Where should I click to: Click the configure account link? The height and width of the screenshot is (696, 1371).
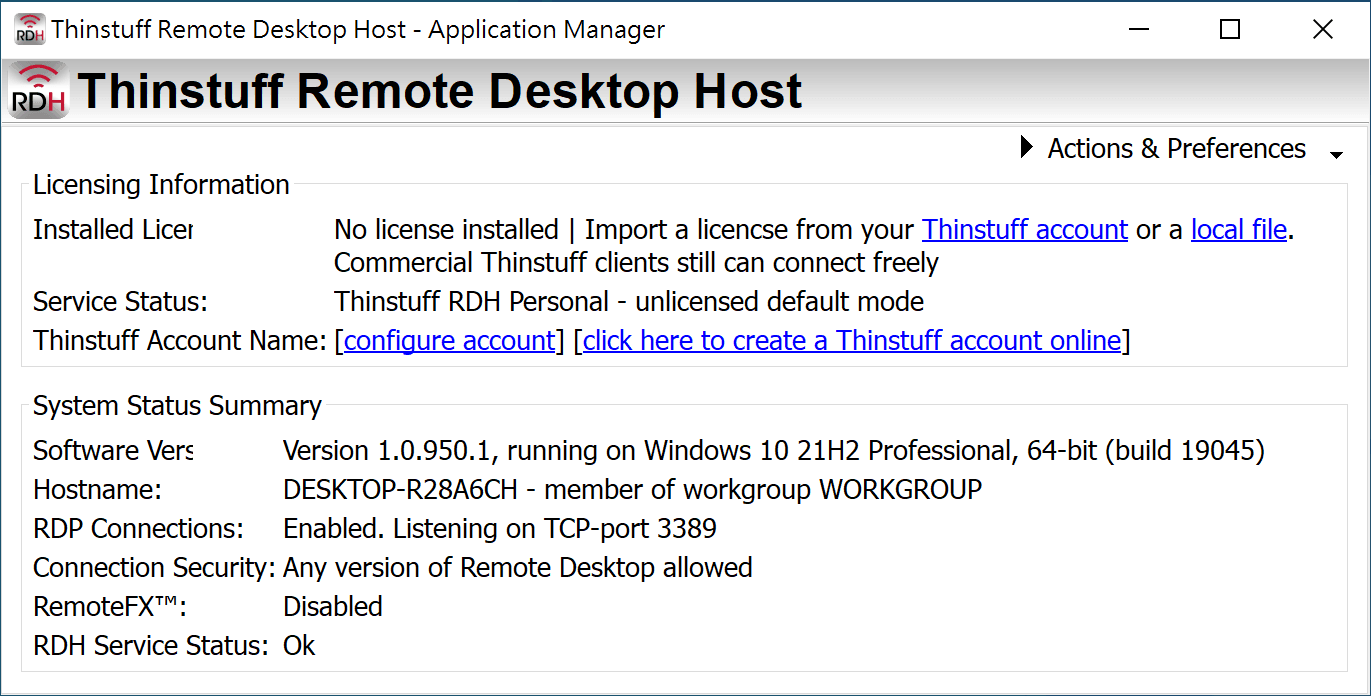tap(449, 341)
